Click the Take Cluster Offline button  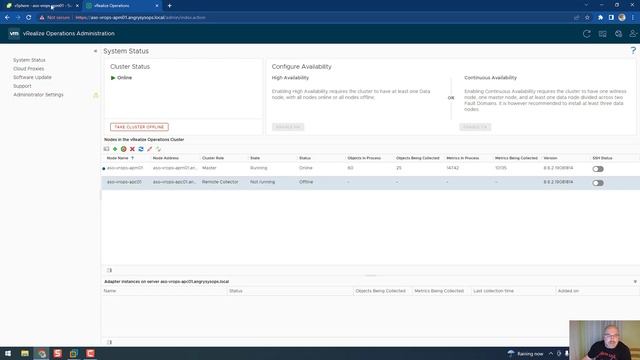139,127
